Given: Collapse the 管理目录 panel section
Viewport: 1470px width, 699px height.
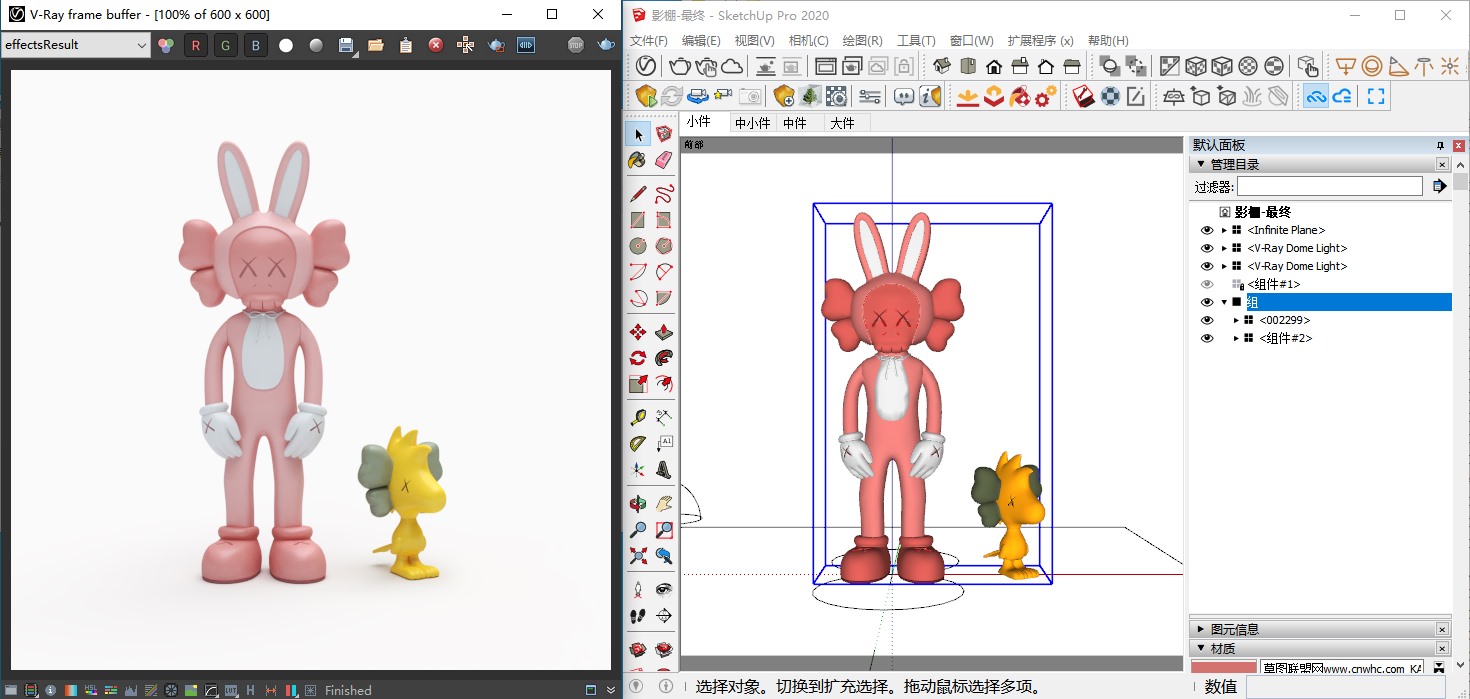Looking at the screenshot, I should click(1200, 164).
